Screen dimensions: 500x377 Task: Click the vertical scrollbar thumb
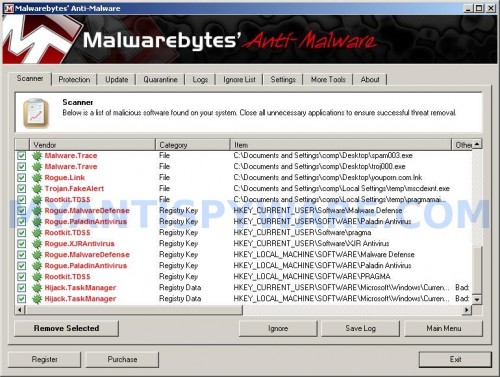coord(477,271)
